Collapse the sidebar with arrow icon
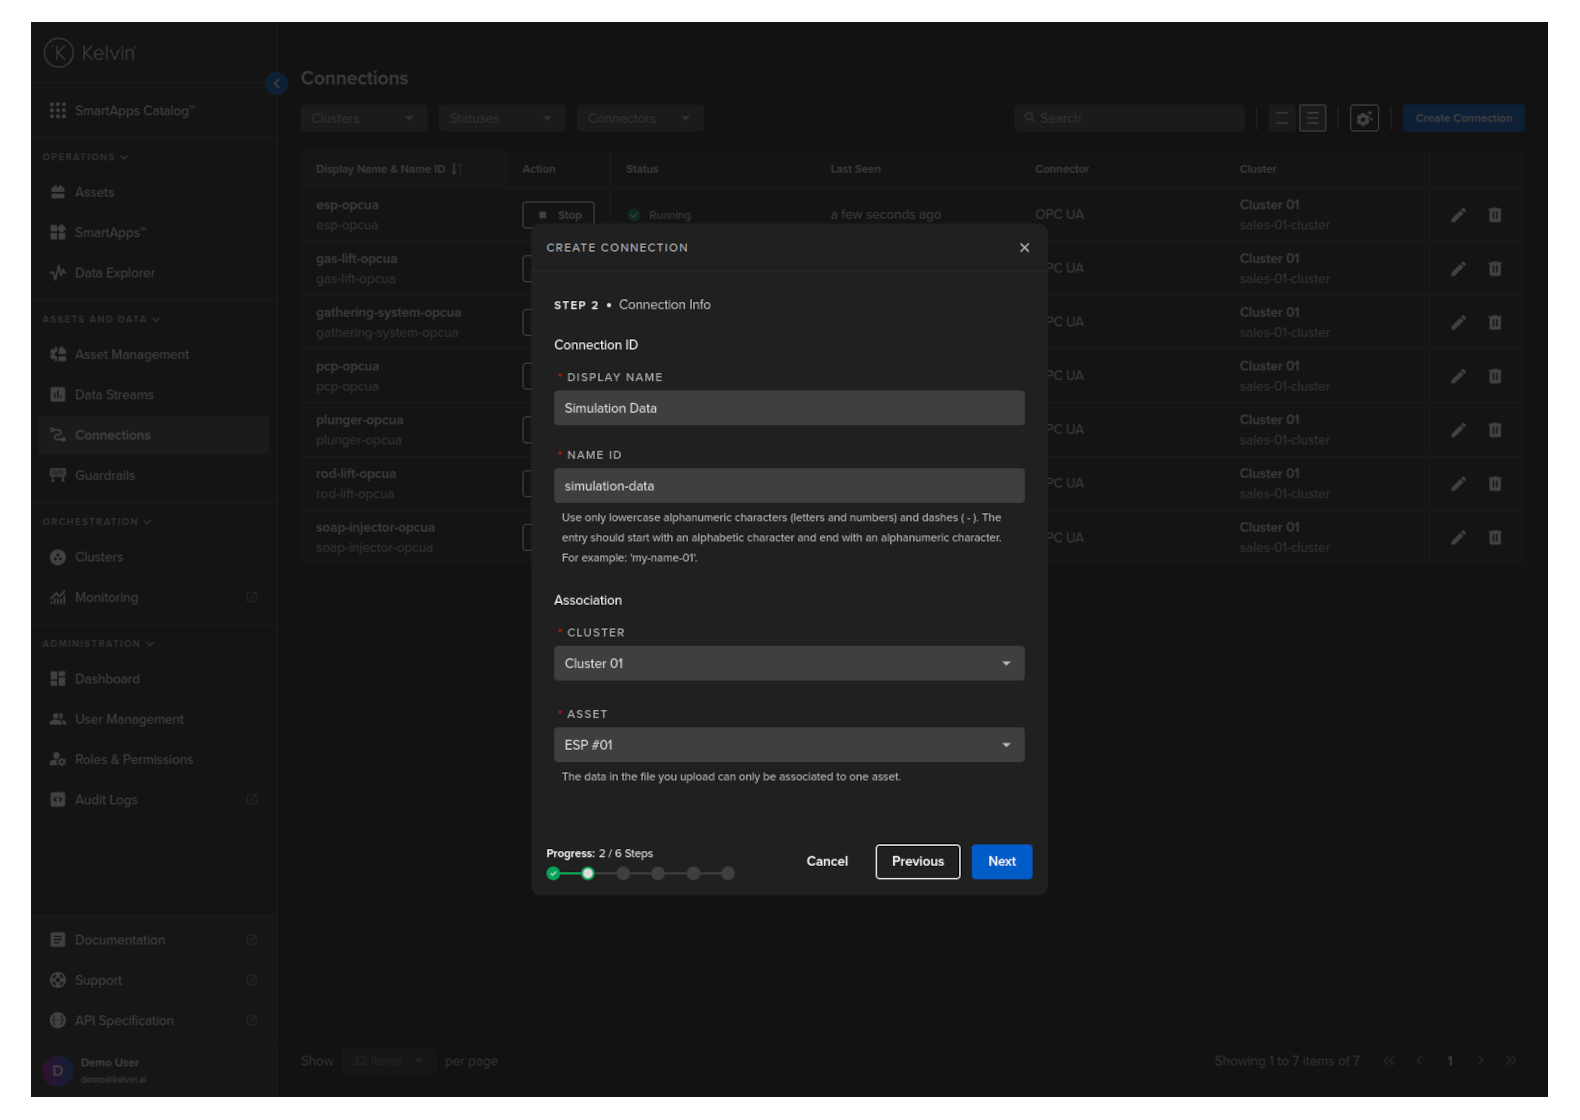1580x1120 pixels. (x=277, y=84)
